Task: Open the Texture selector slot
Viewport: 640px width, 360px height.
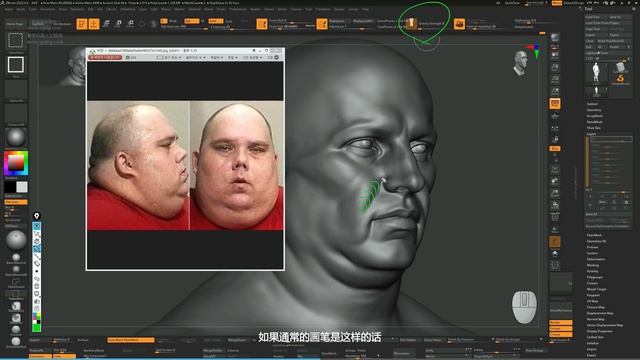Action: tap(16, 113)
